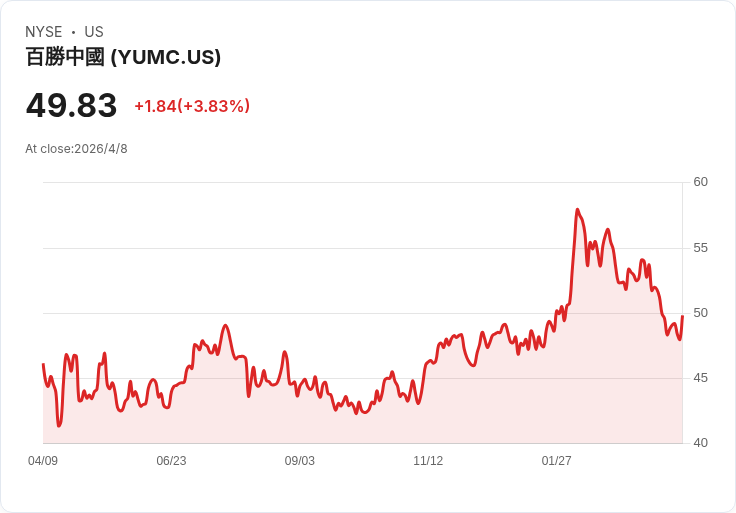Click the 45 label on price axis
Viewport: 736px width, 513px height.
click(700, 378)
